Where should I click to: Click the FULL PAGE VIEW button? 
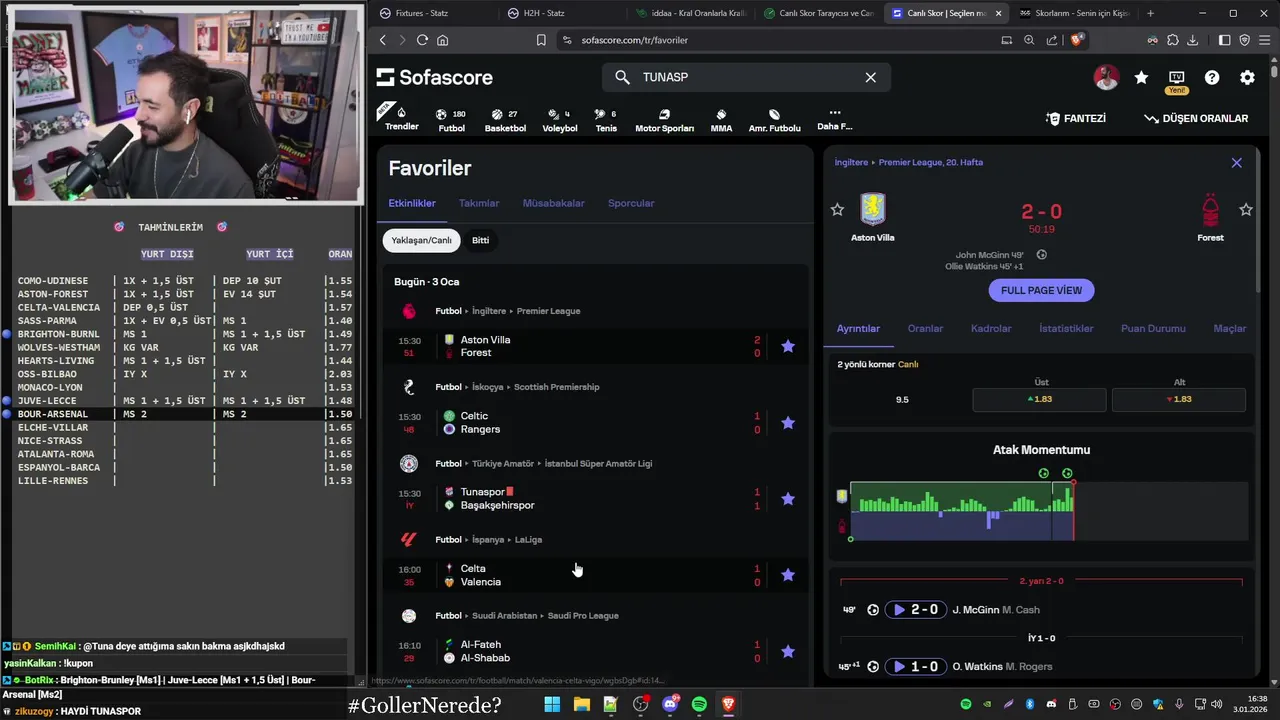click(1041, 290)
